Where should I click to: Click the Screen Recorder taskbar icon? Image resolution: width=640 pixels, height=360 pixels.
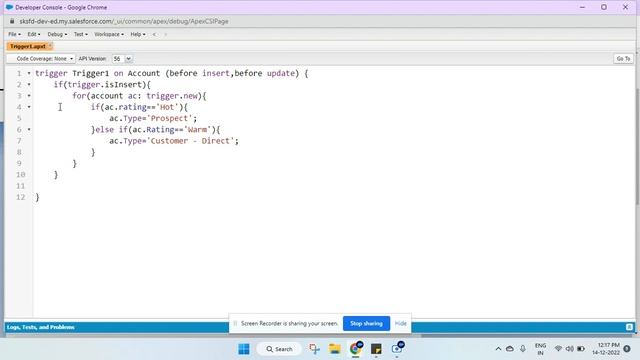coord(397,349)
